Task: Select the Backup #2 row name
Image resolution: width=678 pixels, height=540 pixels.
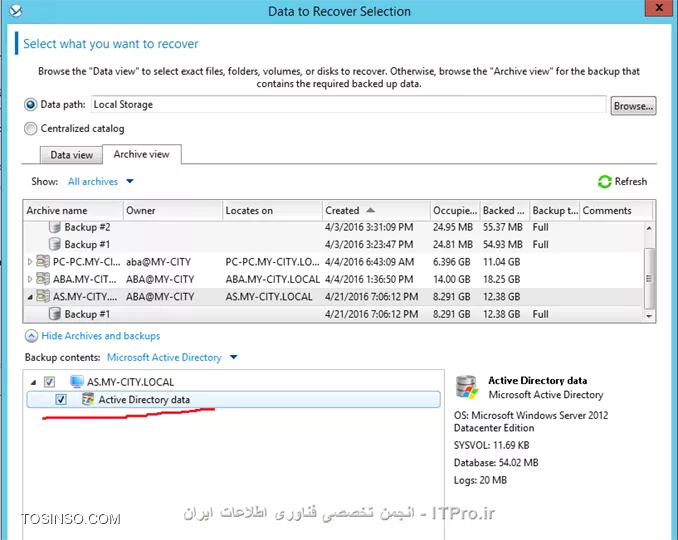Action: (x=87, y=227)
